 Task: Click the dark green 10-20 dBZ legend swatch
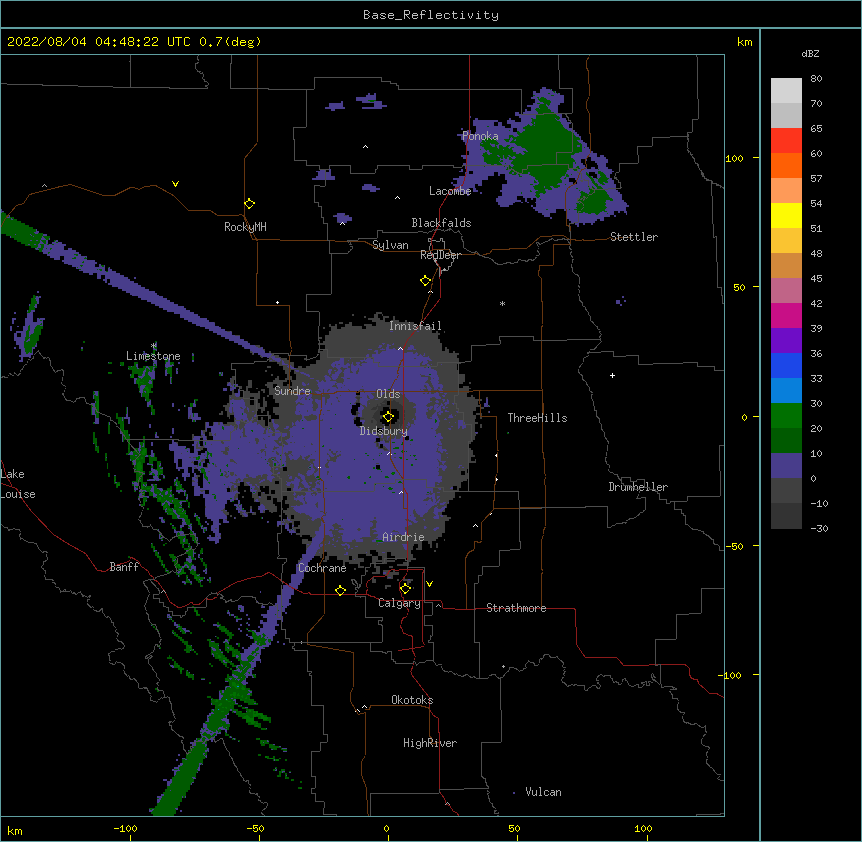[x=786, y=441]
